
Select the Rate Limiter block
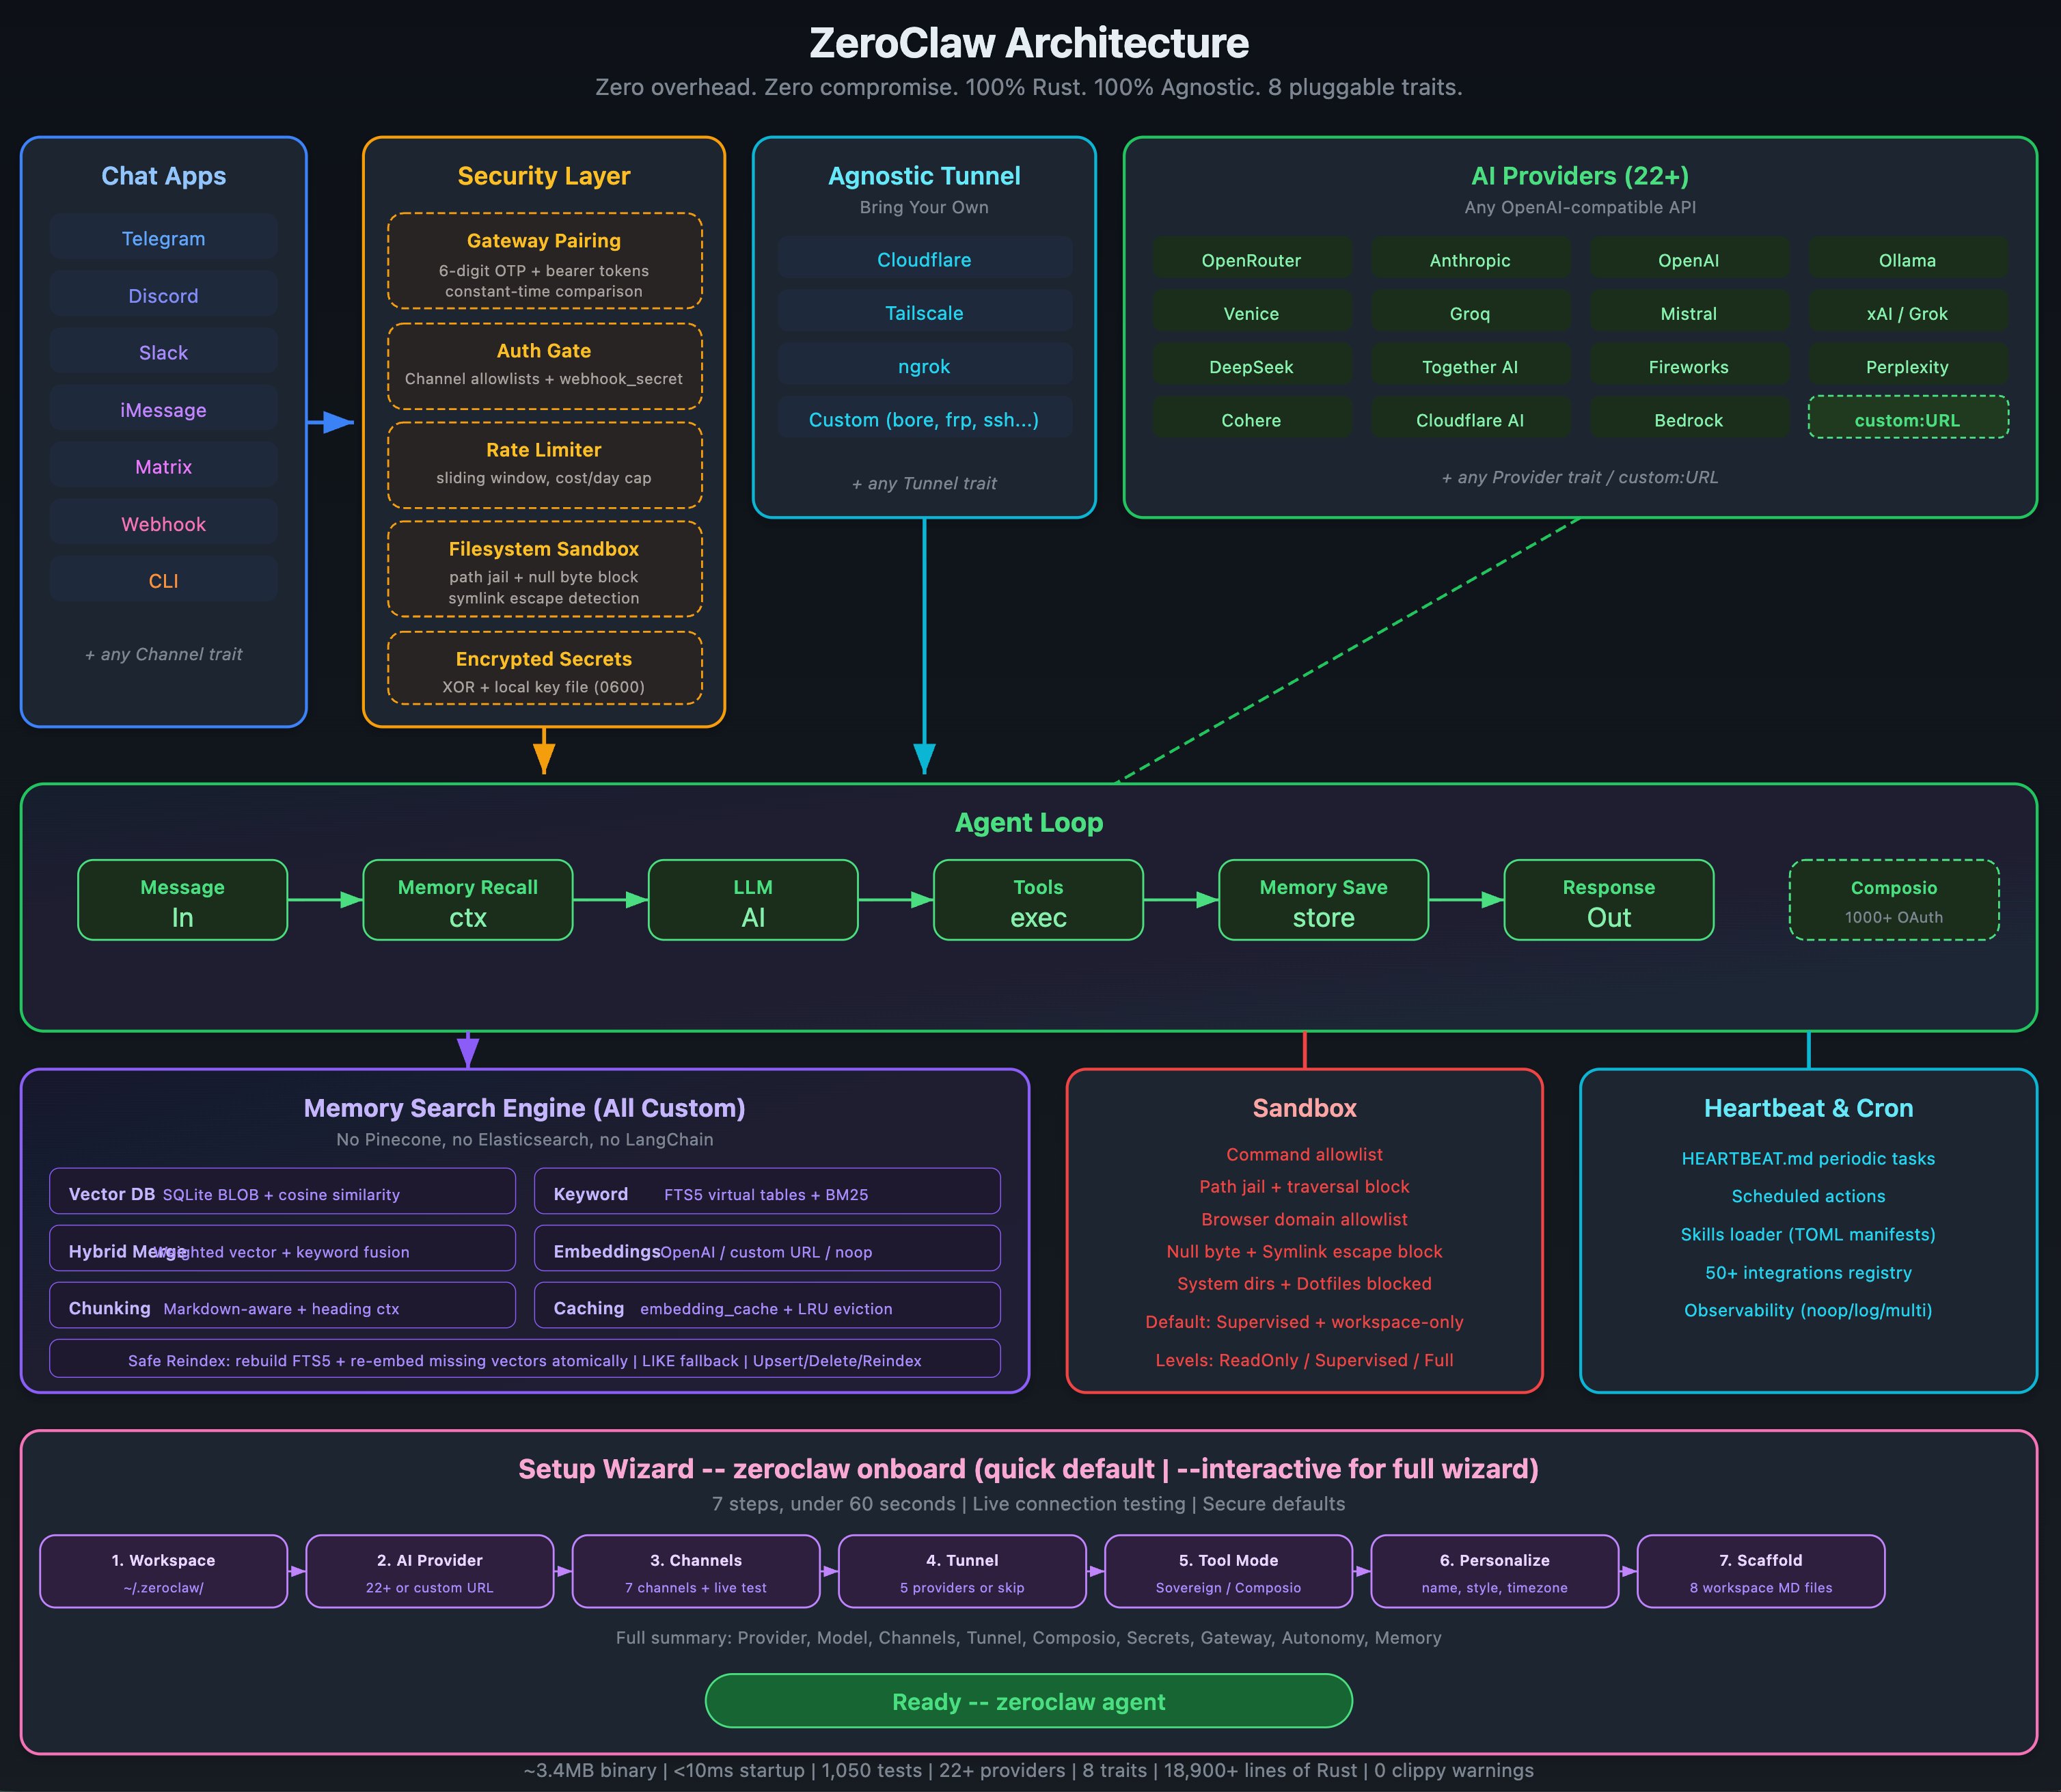click(x=544, y=464)
